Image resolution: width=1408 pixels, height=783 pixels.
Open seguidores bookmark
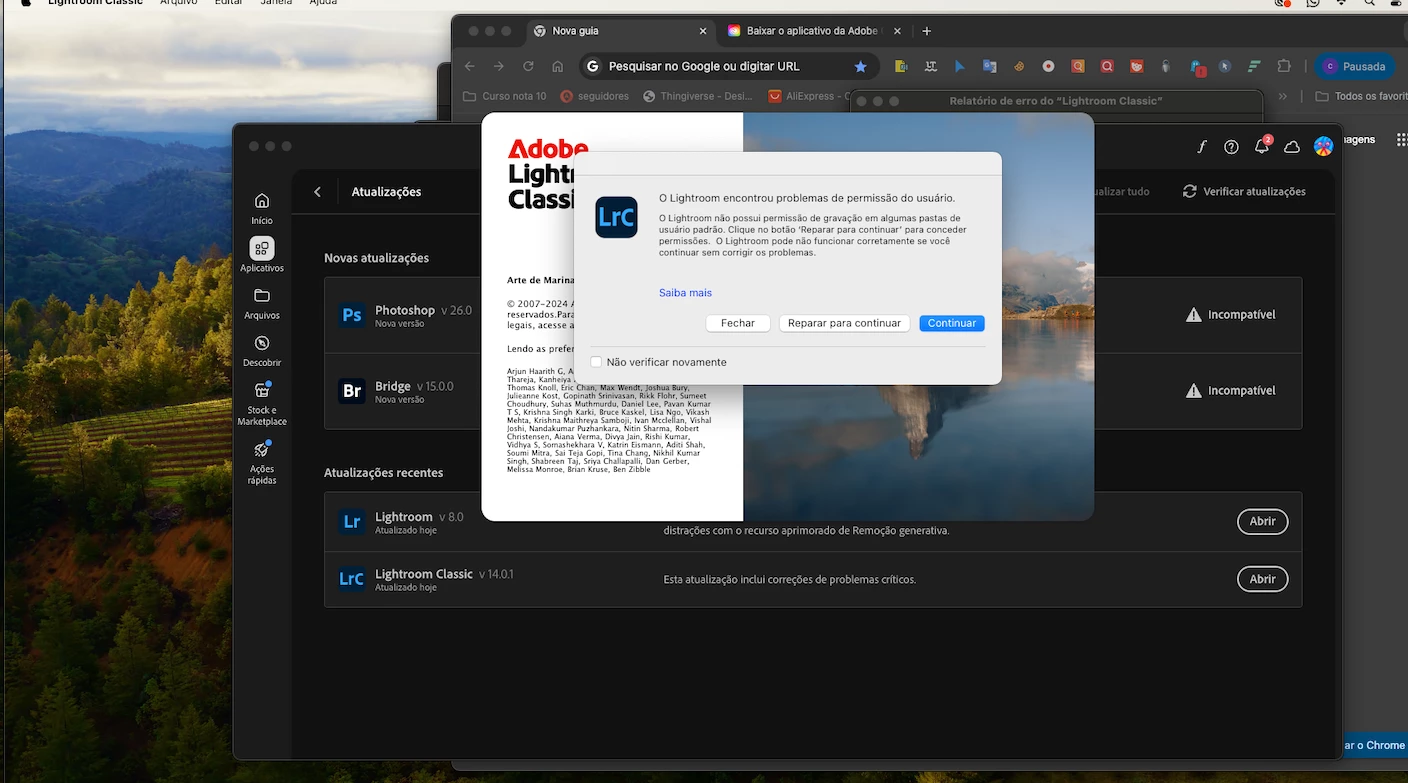pyautogui.click(x=594, y=96)
